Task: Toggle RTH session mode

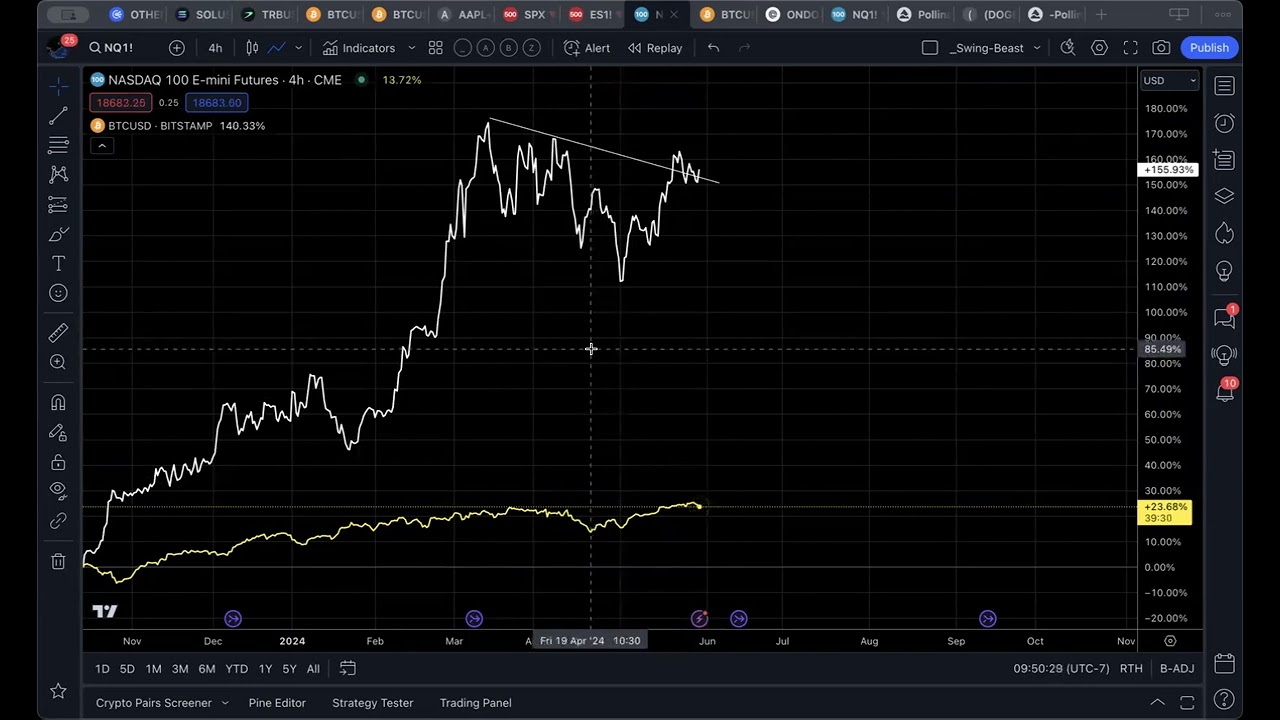Action: [1131, 669]
